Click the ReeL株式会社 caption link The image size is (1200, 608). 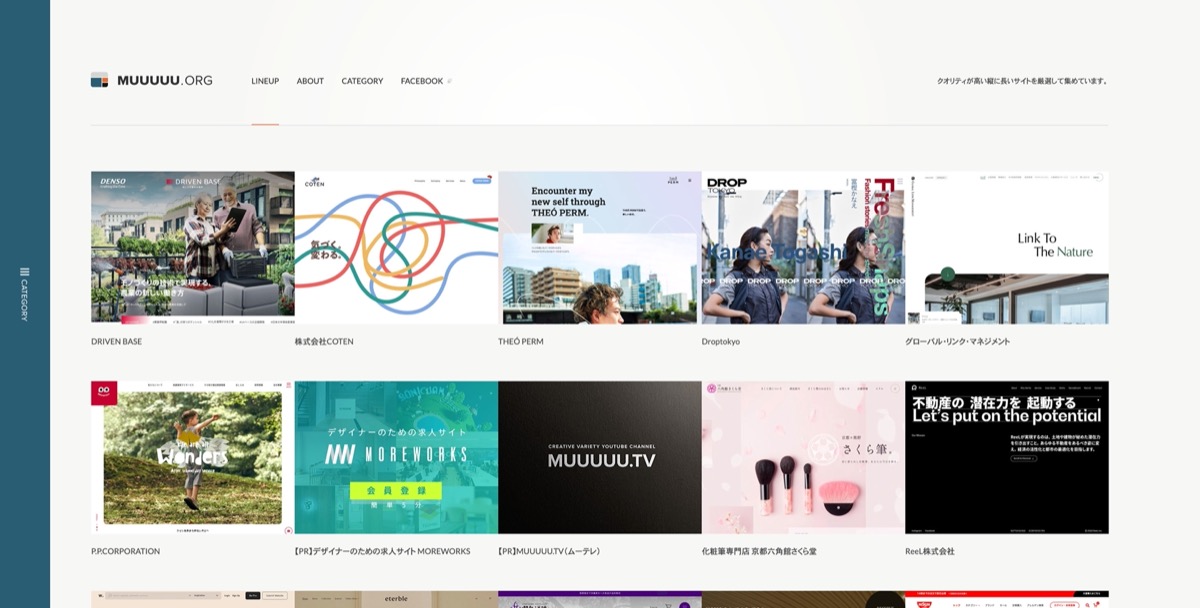[930, 552]
